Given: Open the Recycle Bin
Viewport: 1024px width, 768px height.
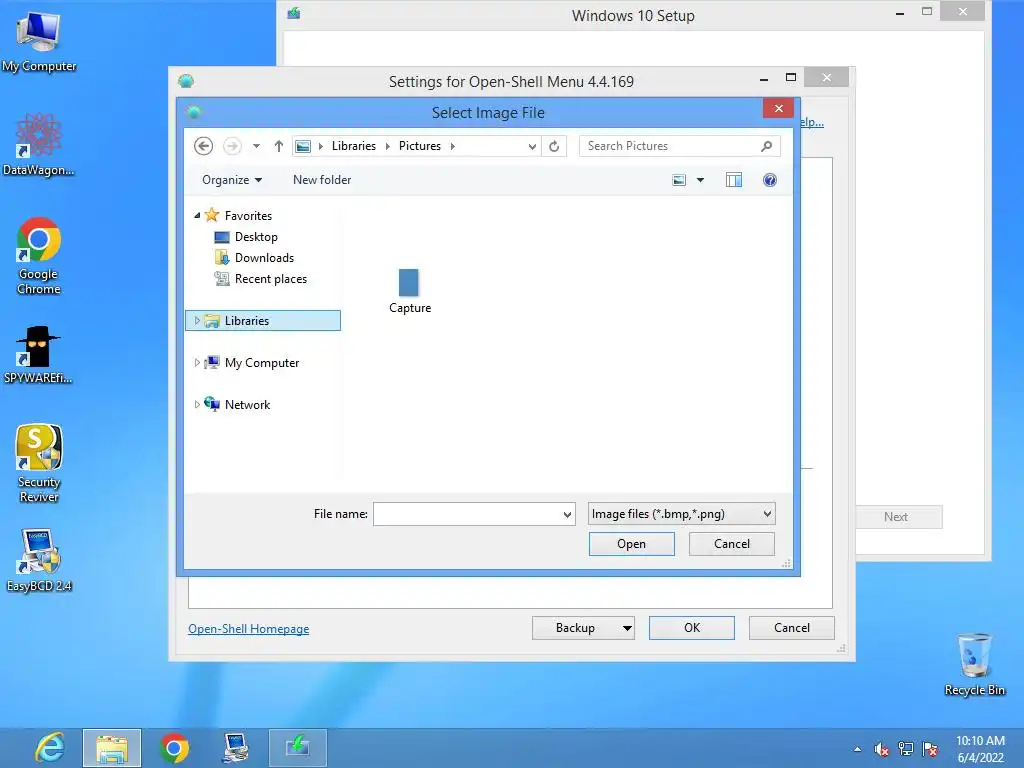Looking at the screenshot, I should (x=974, y=664).
